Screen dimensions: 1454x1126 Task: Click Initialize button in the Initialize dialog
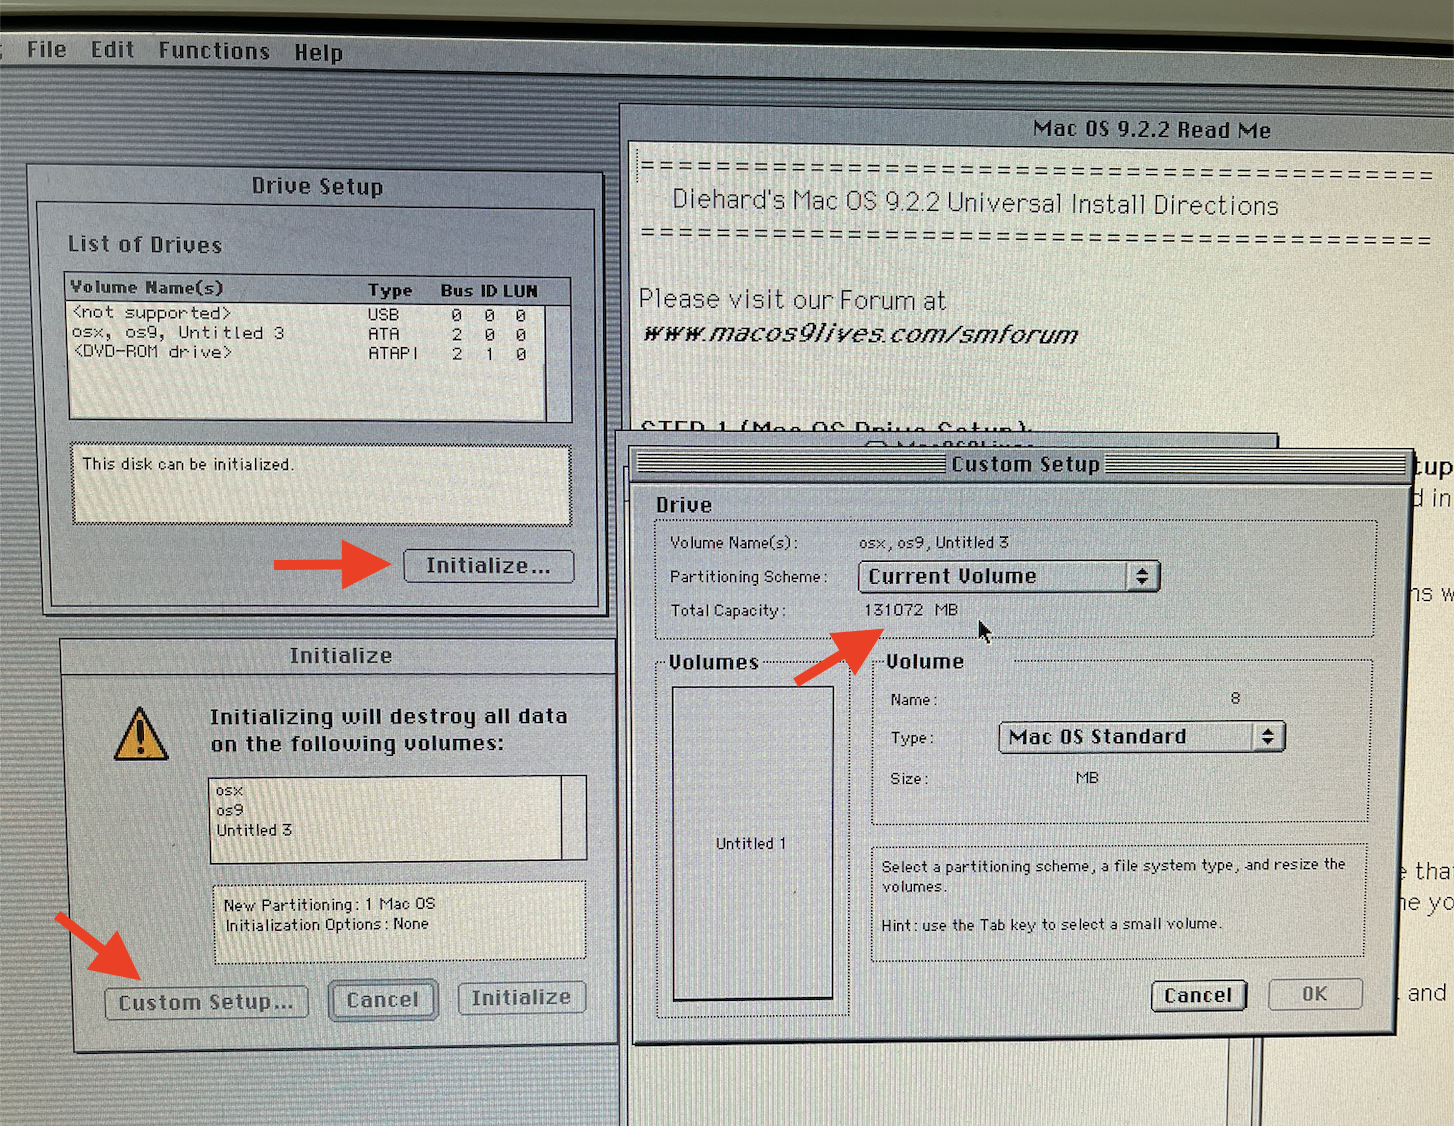click(521, 997)
